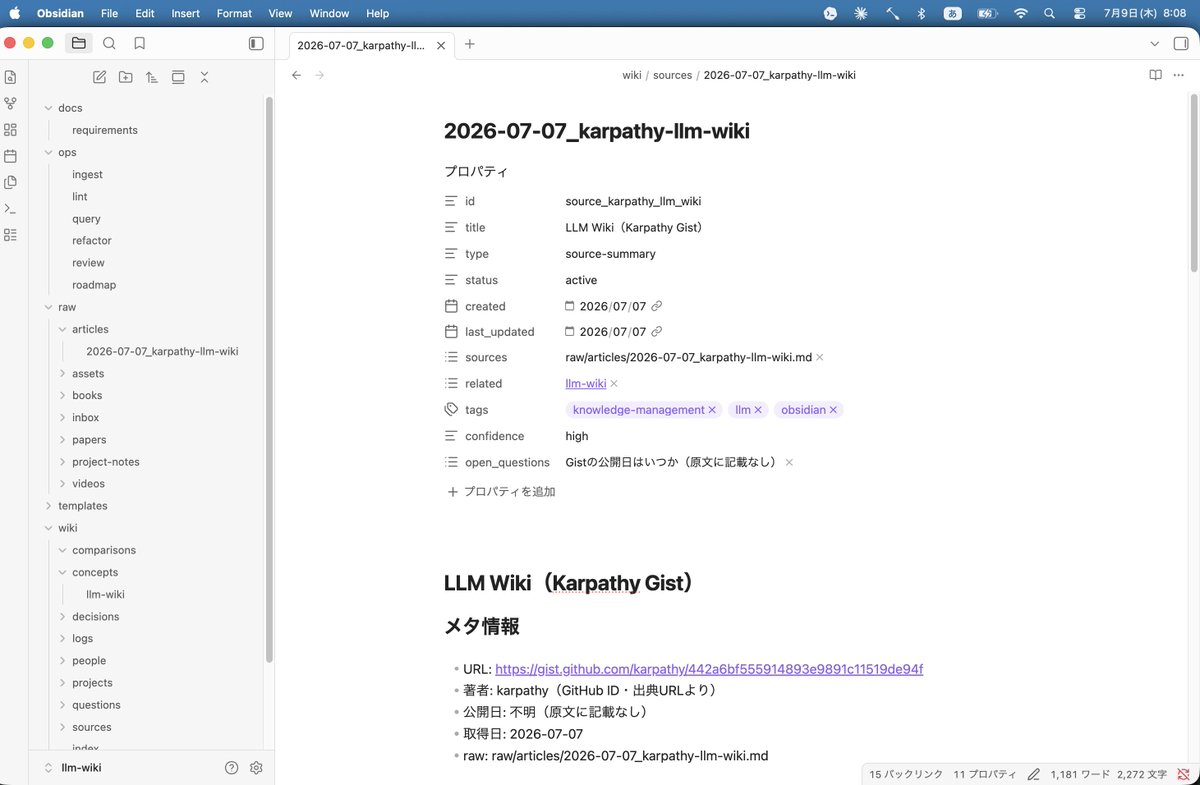Open quick switcher file-search ribbon icon
This screenshot has height=785, width=1200.
[11, 77]
